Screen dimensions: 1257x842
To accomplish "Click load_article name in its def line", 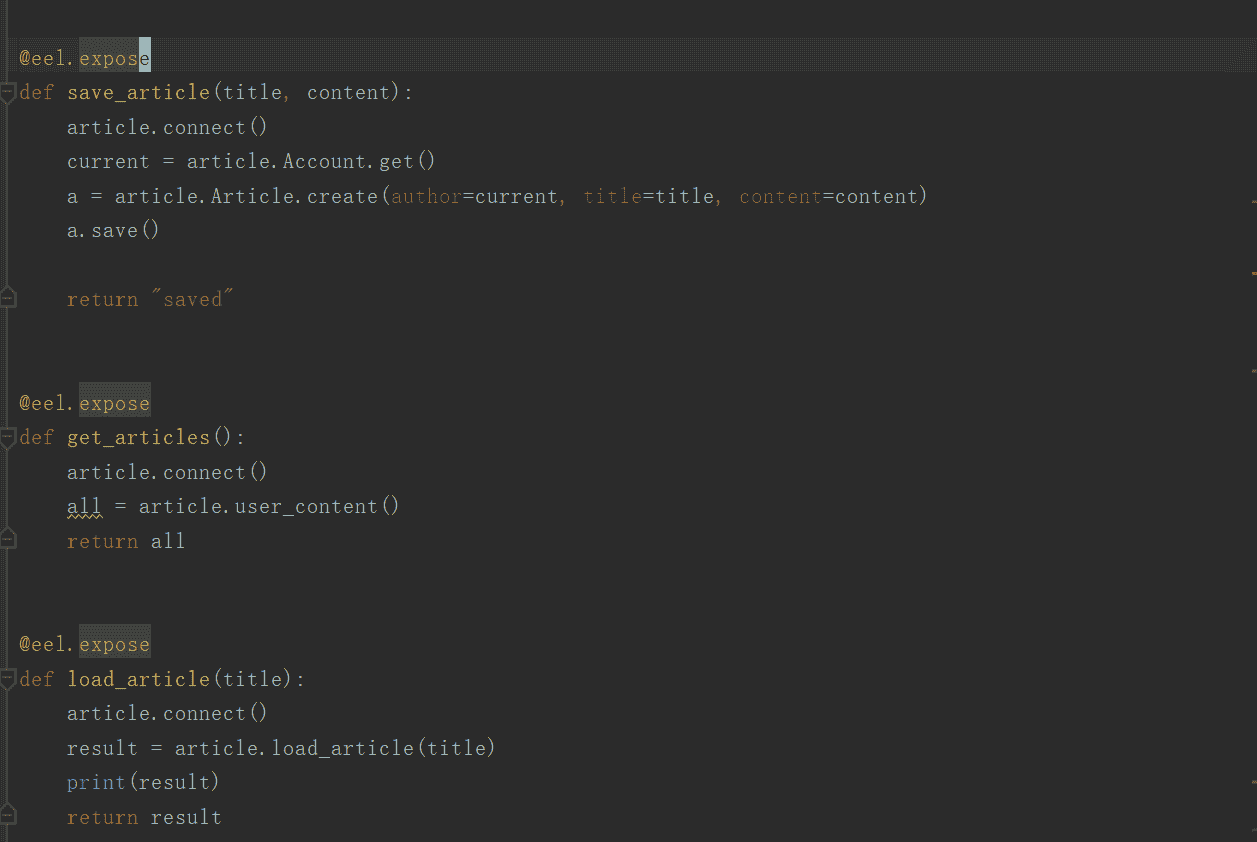I will click(x=138, y=679).
